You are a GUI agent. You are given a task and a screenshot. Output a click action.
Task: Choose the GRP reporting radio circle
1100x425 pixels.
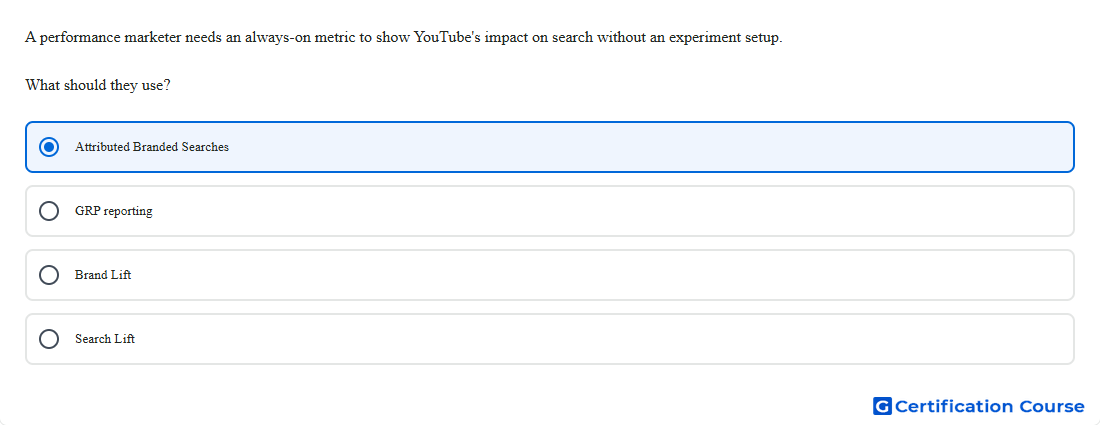[x=49, y=211]
